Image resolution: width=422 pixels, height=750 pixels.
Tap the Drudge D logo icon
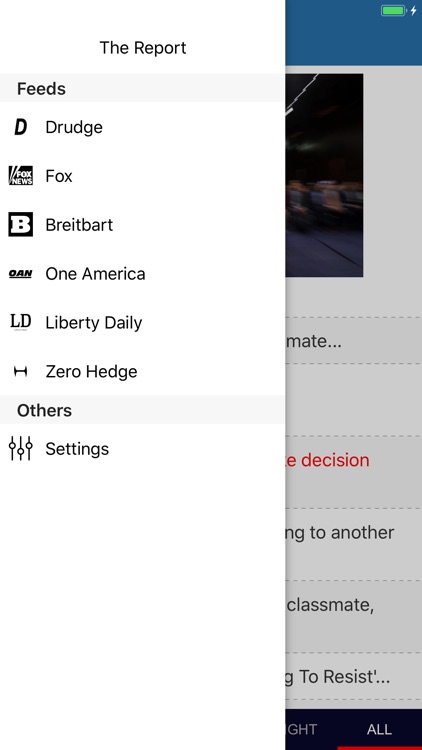coord(21,127)
